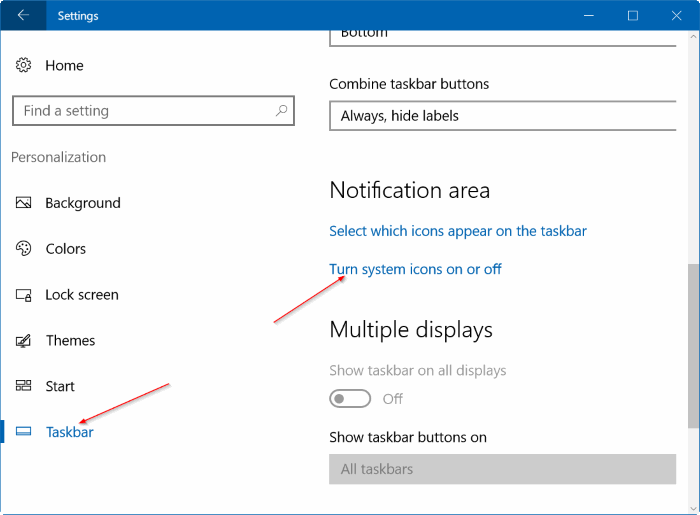The image size is (700, 515).
Task: Open Select which icons appear on the taskbar
Action: click(x=458, y=231)
